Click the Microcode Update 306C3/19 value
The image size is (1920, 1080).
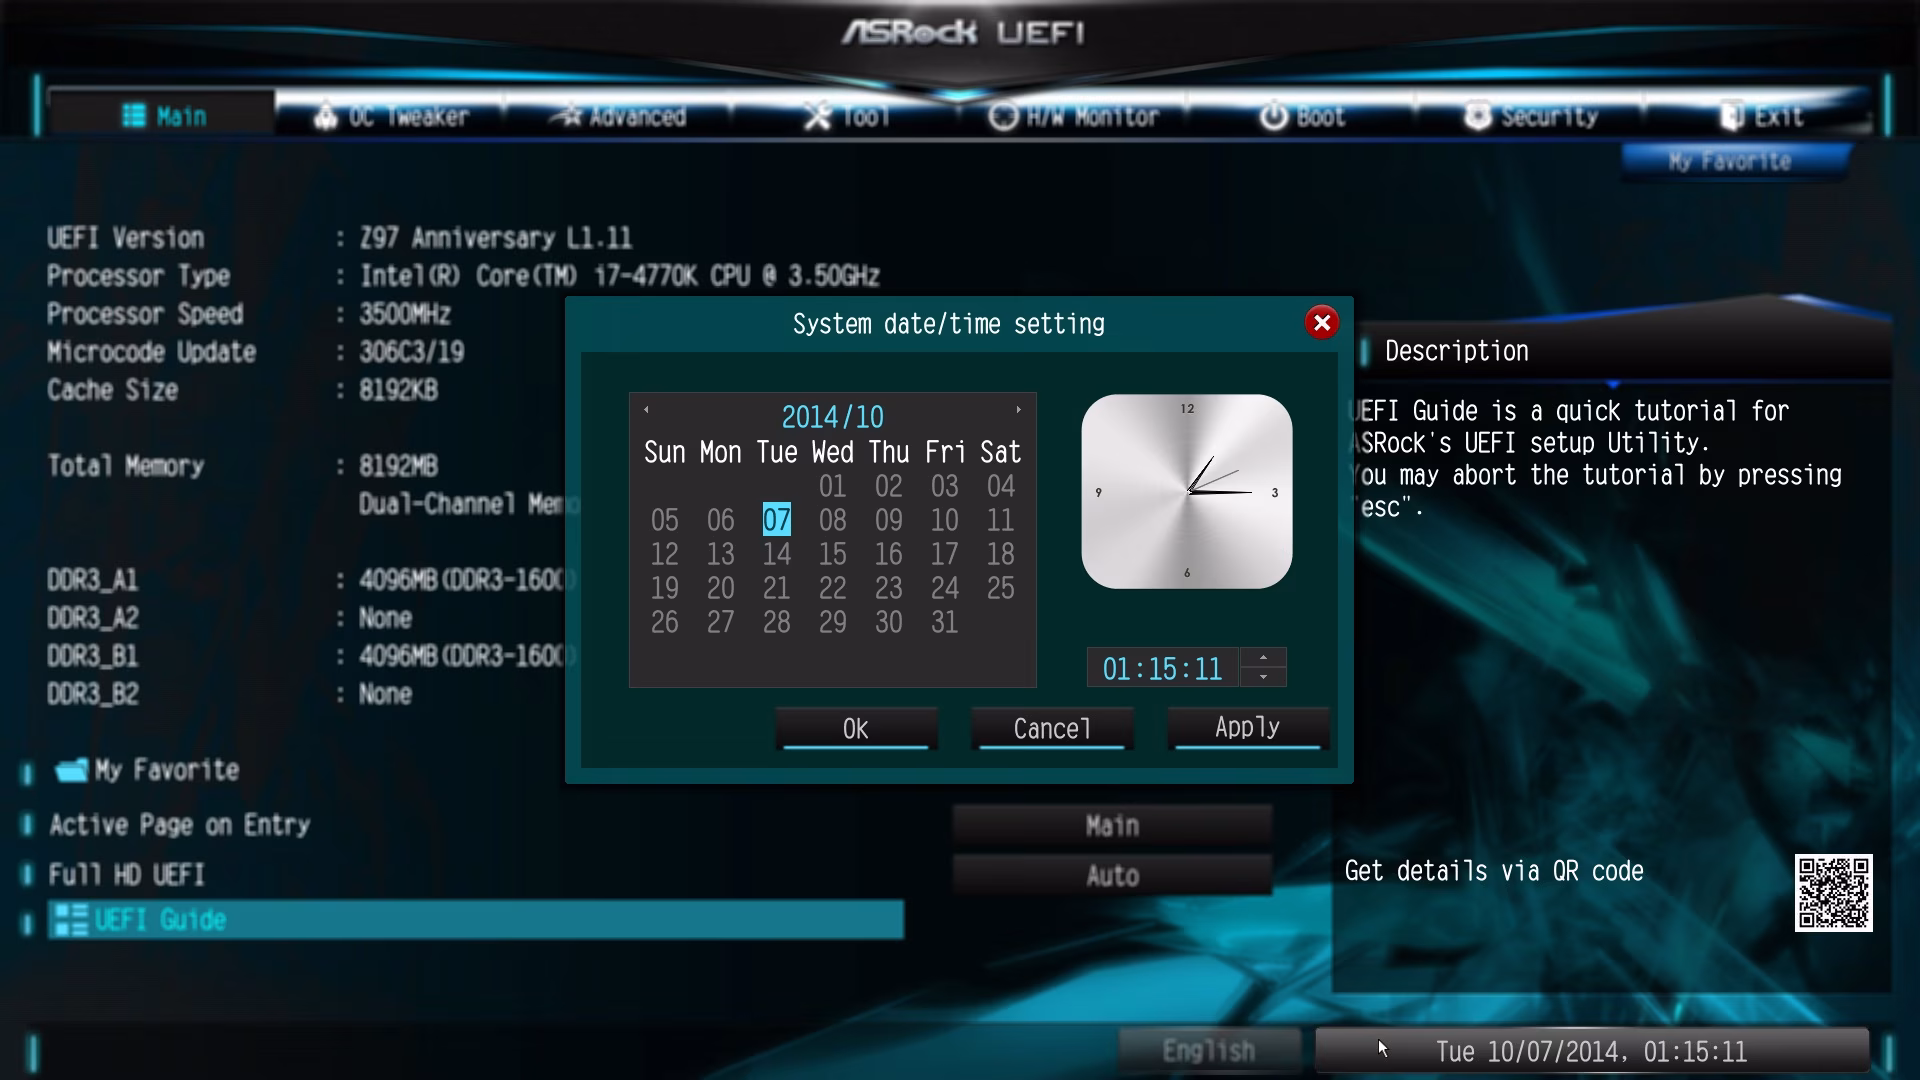[x=412, y=352]
